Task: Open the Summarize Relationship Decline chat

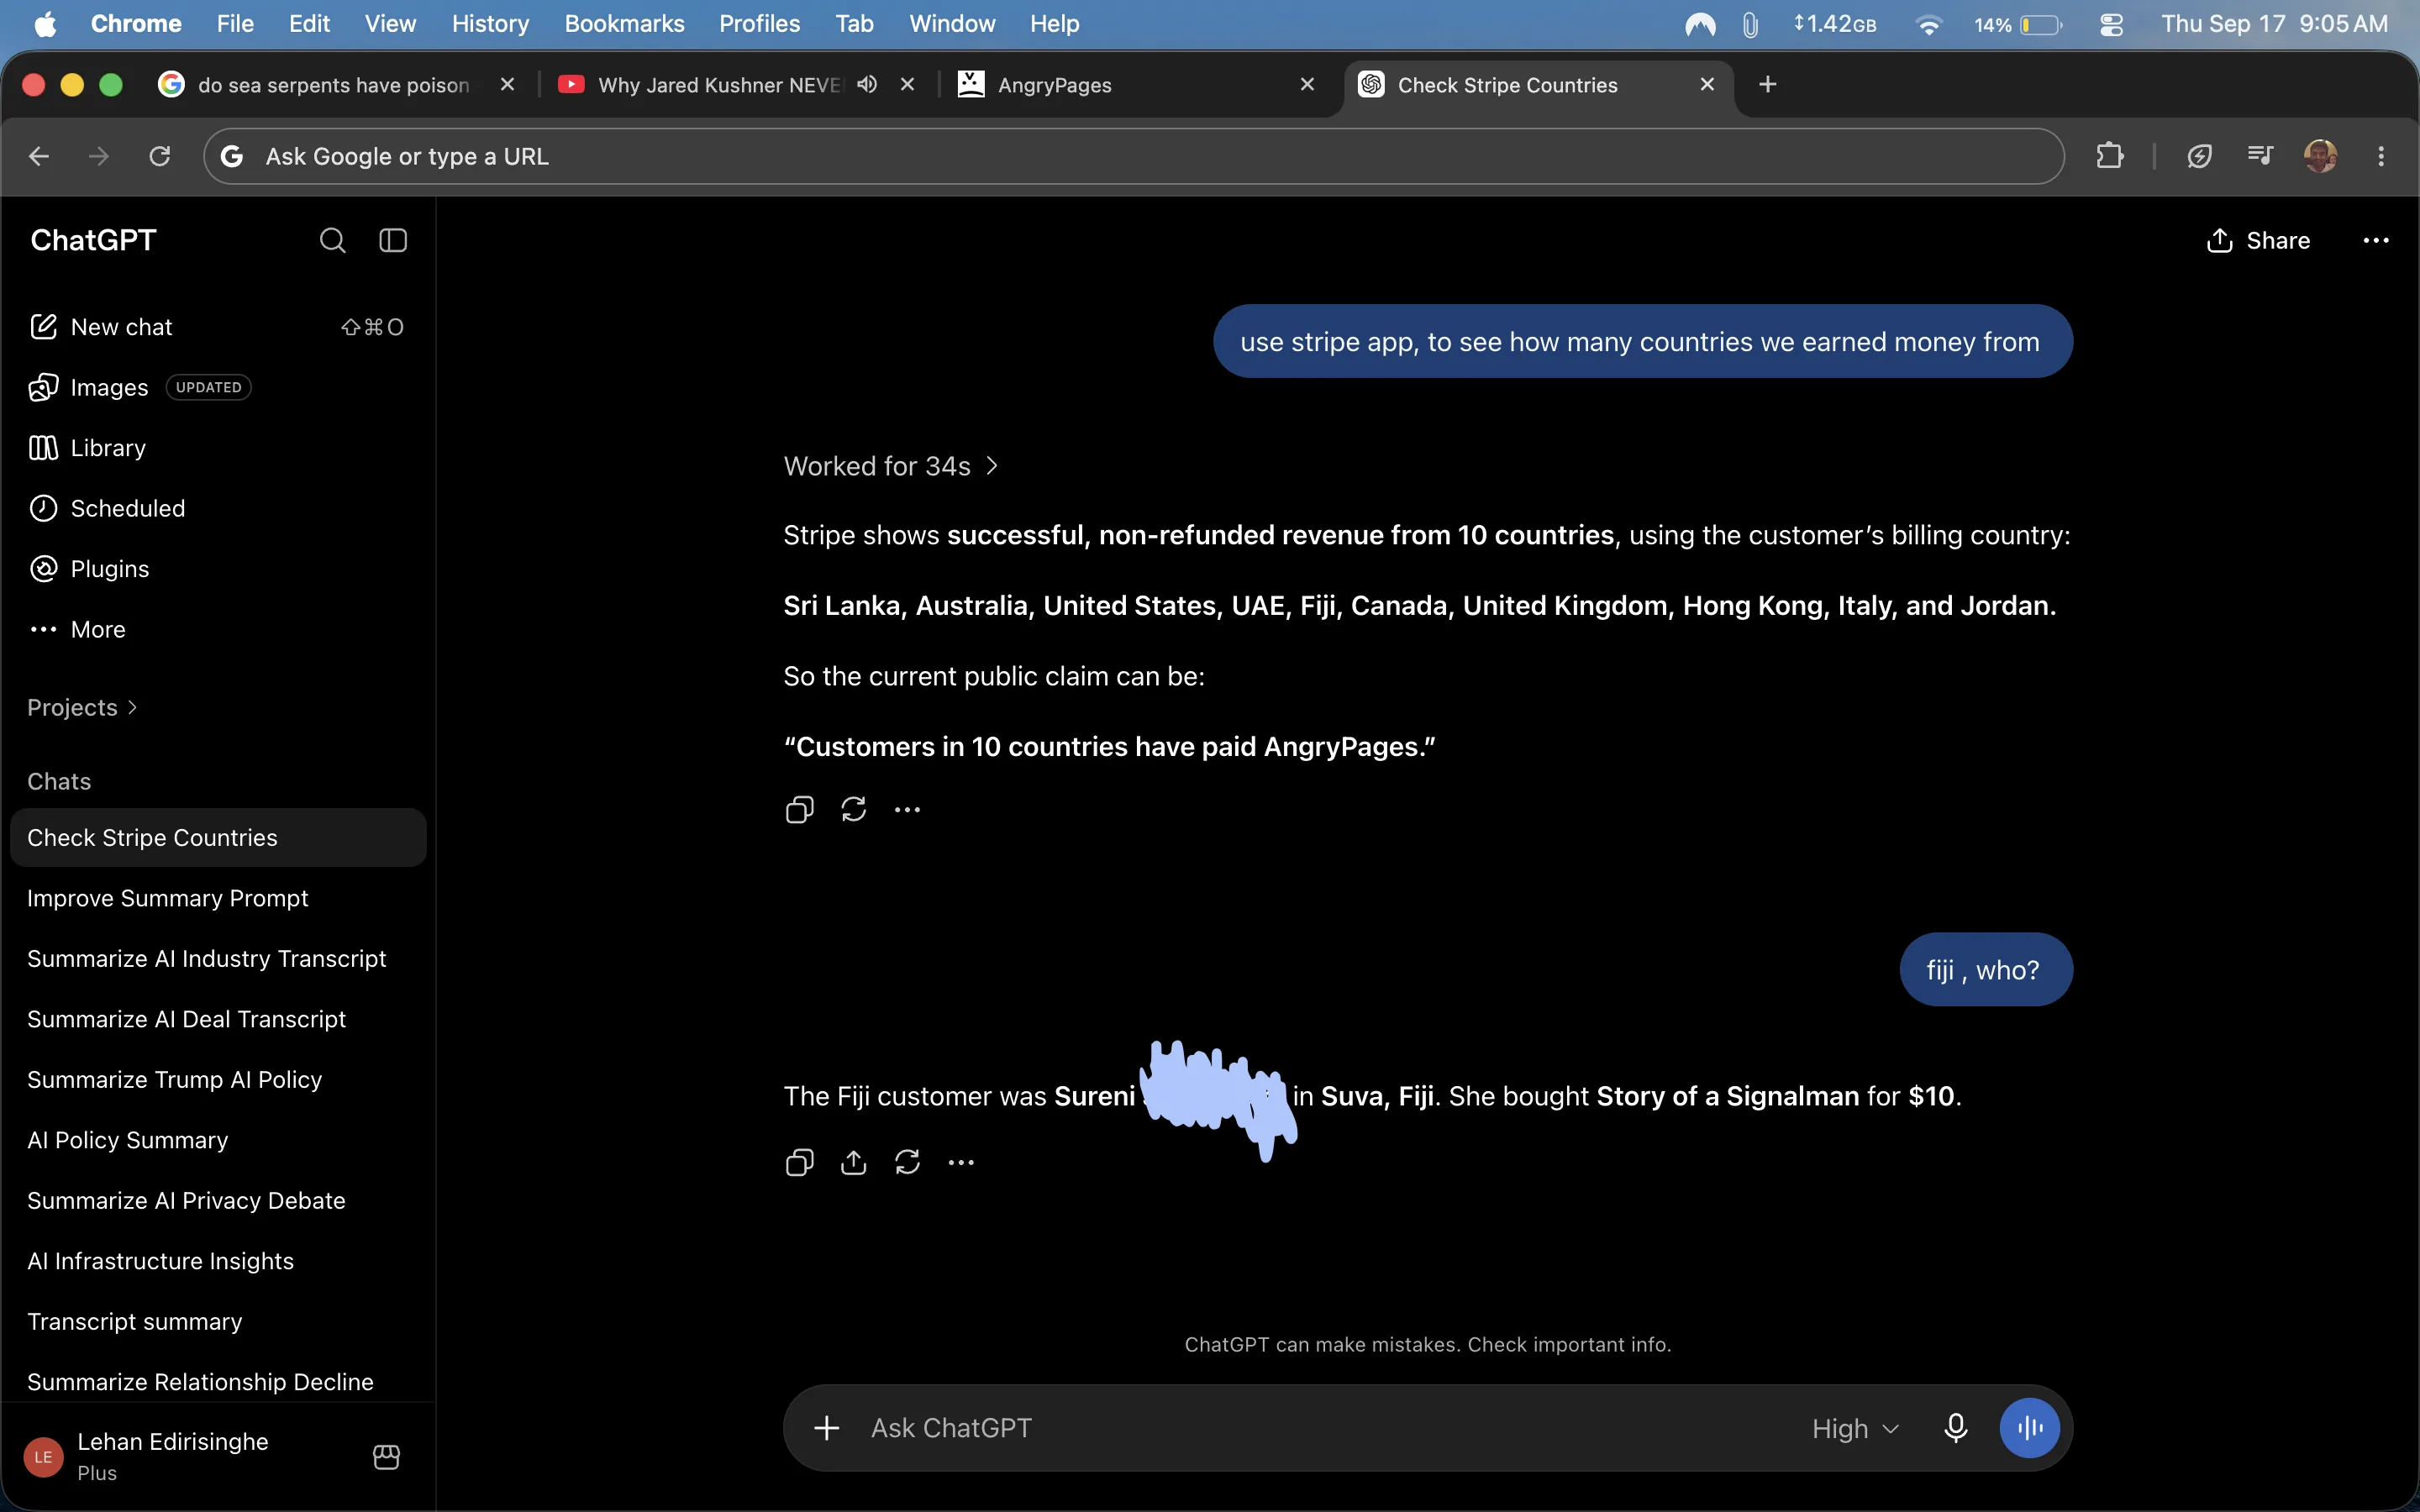Action: (x=217, y=1382)
